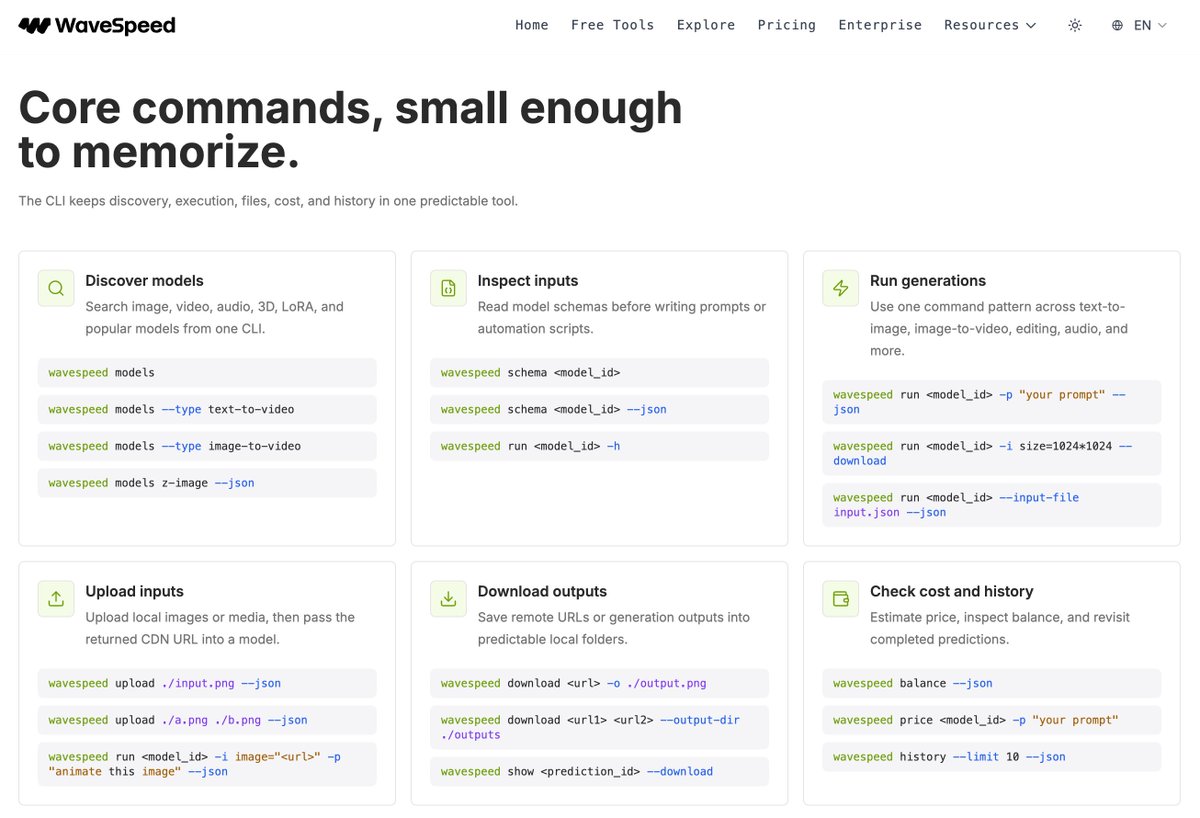The image size is (1200, 818).
Task: Click "wavespeed upload ./a.png ./b.png" command
Action: (207, 720)
